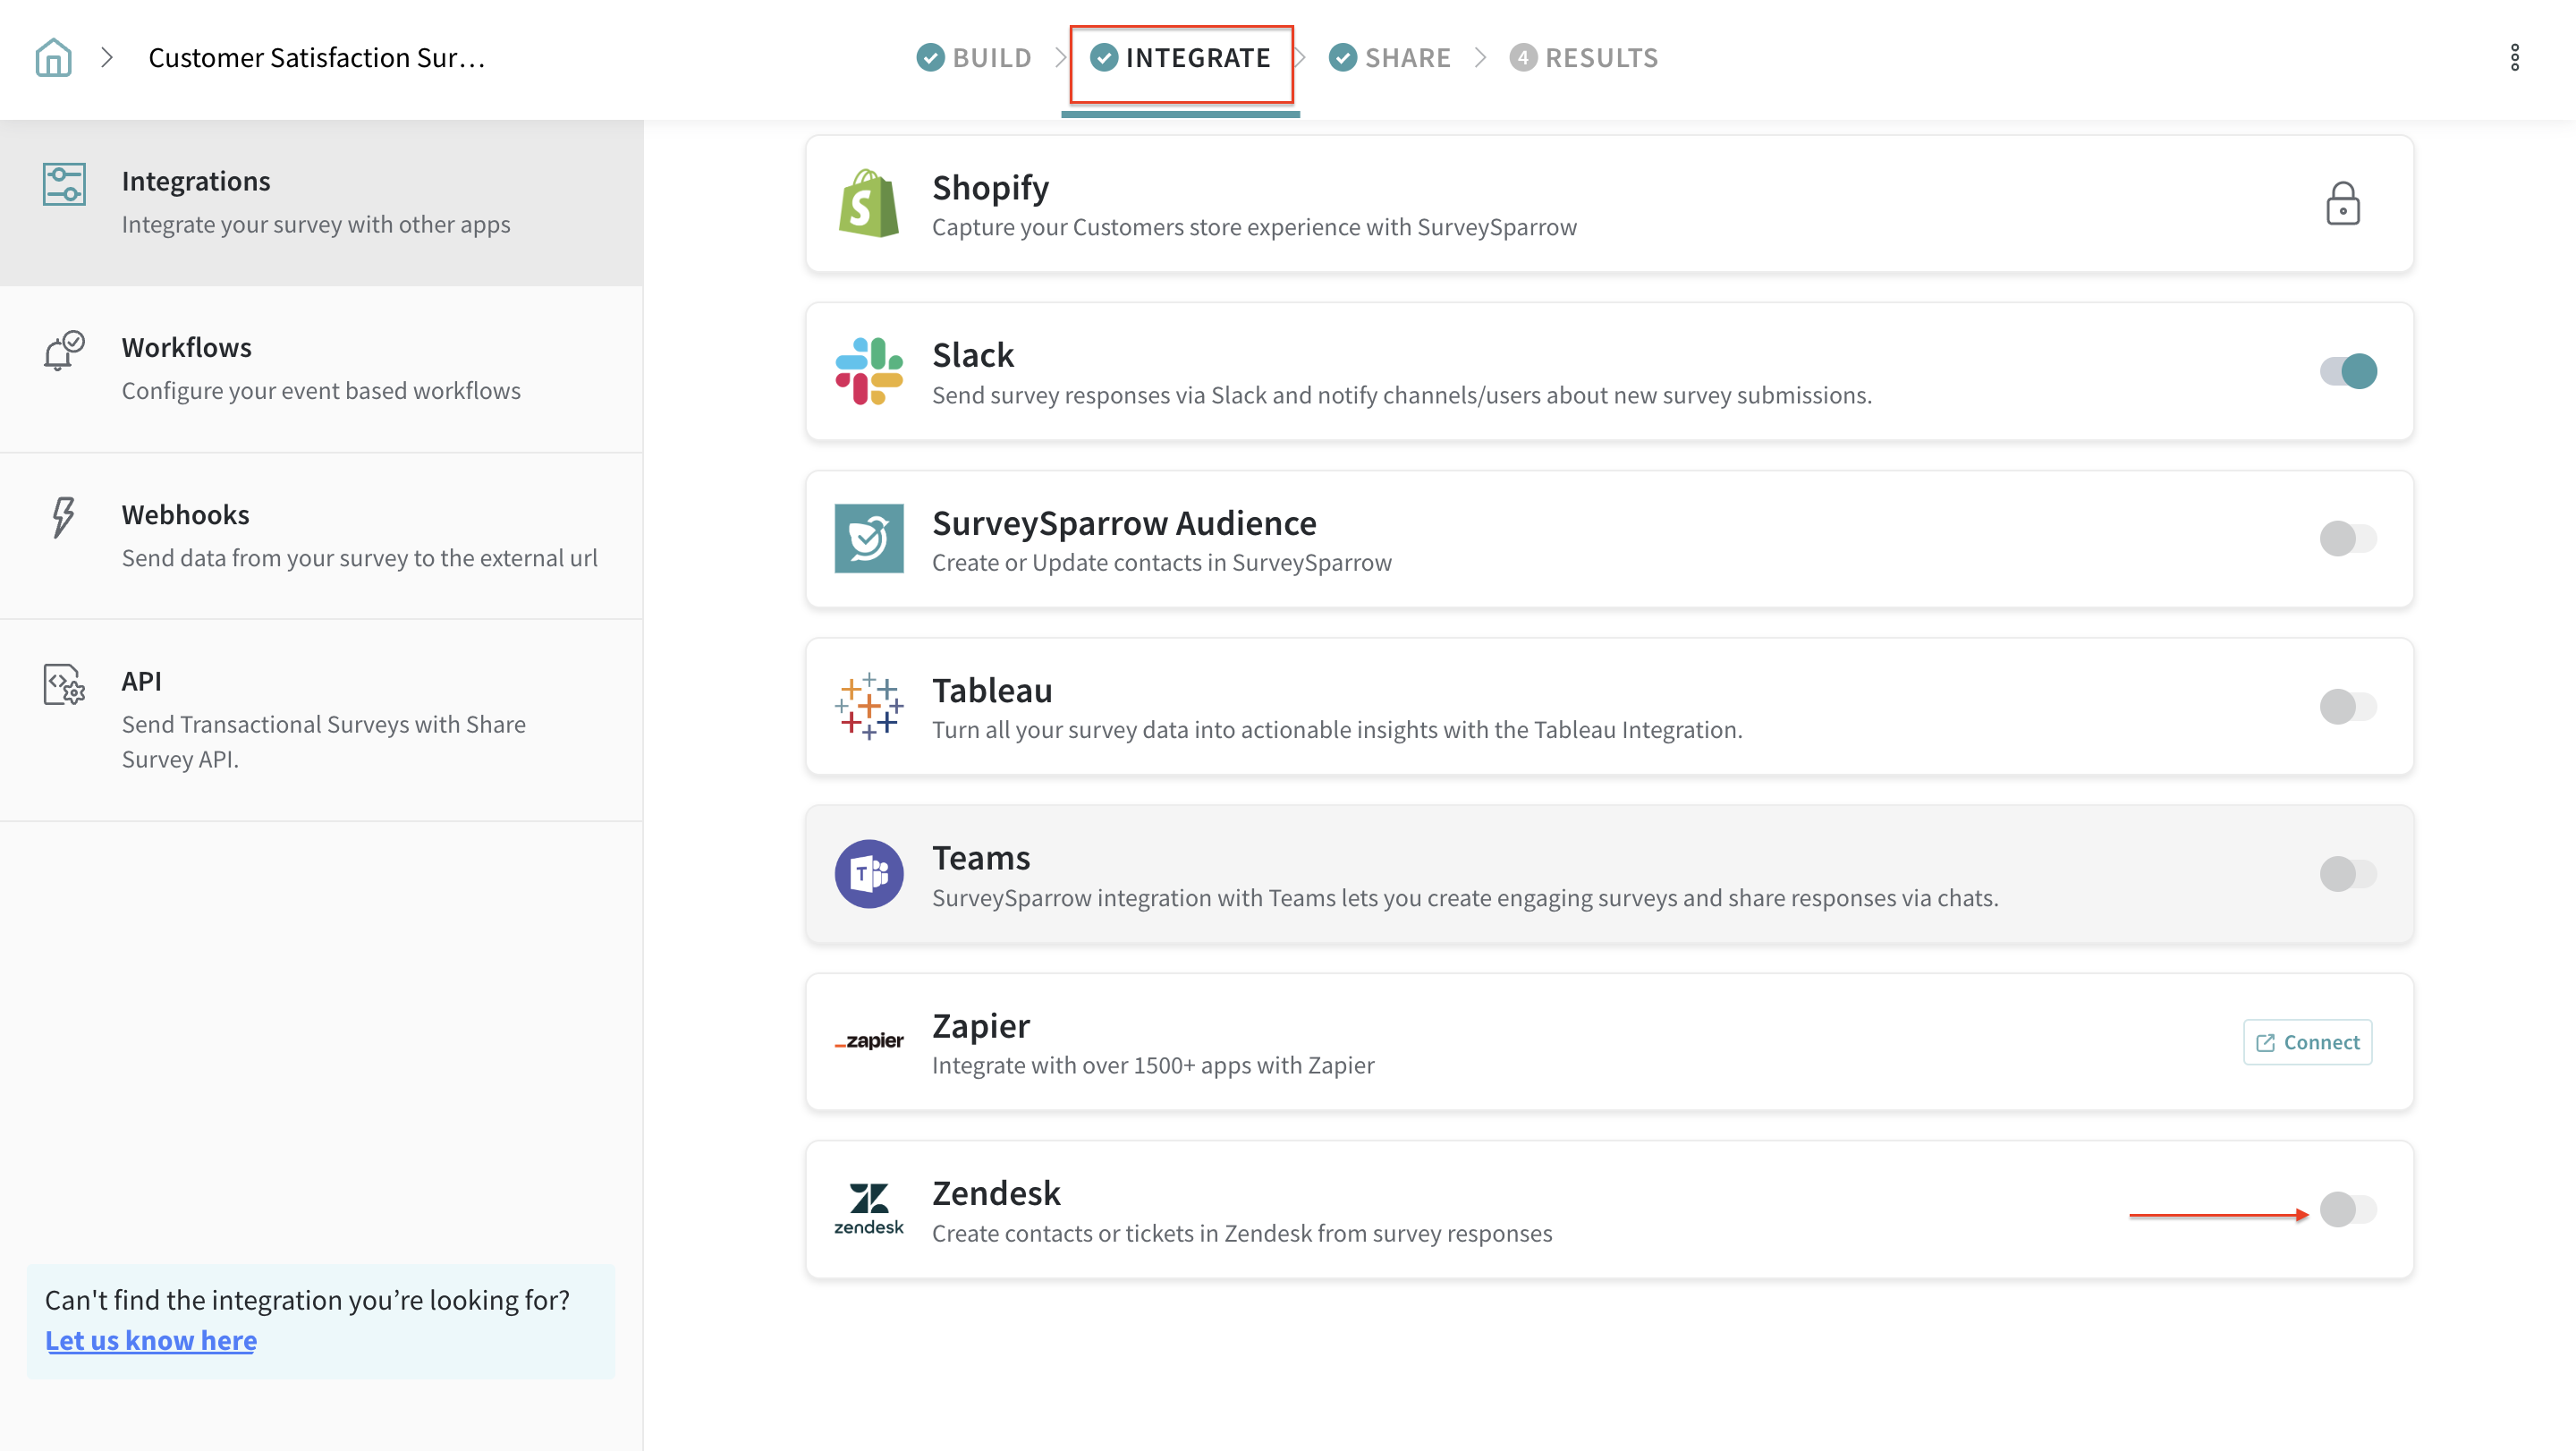Turn on the Tableau integration toggle

[x=2348, y=706]
